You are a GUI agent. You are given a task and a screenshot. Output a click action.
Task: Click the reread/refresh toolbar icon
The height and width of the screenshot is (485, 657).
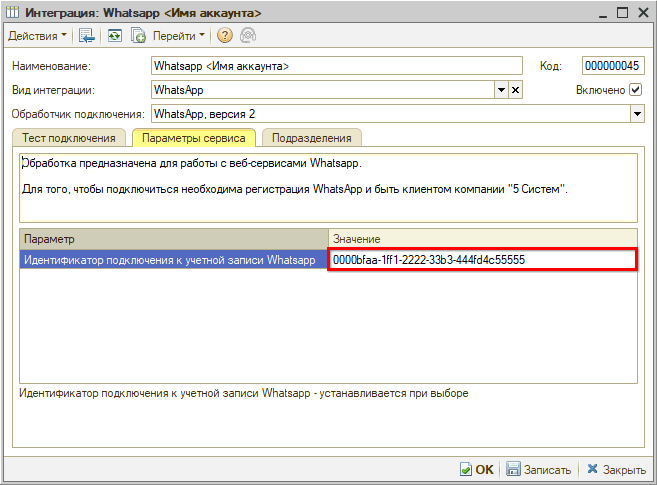click(115, 36)
